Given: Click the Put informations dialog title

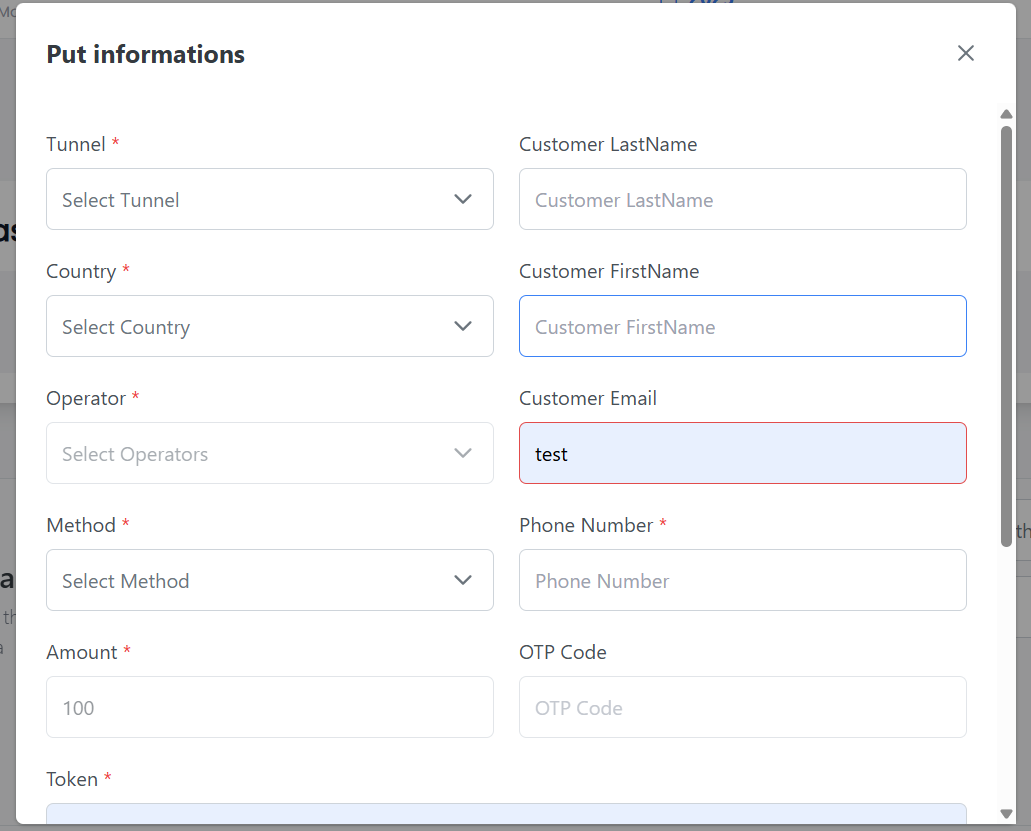Looking at the screenshot, I should coord(145,54).
